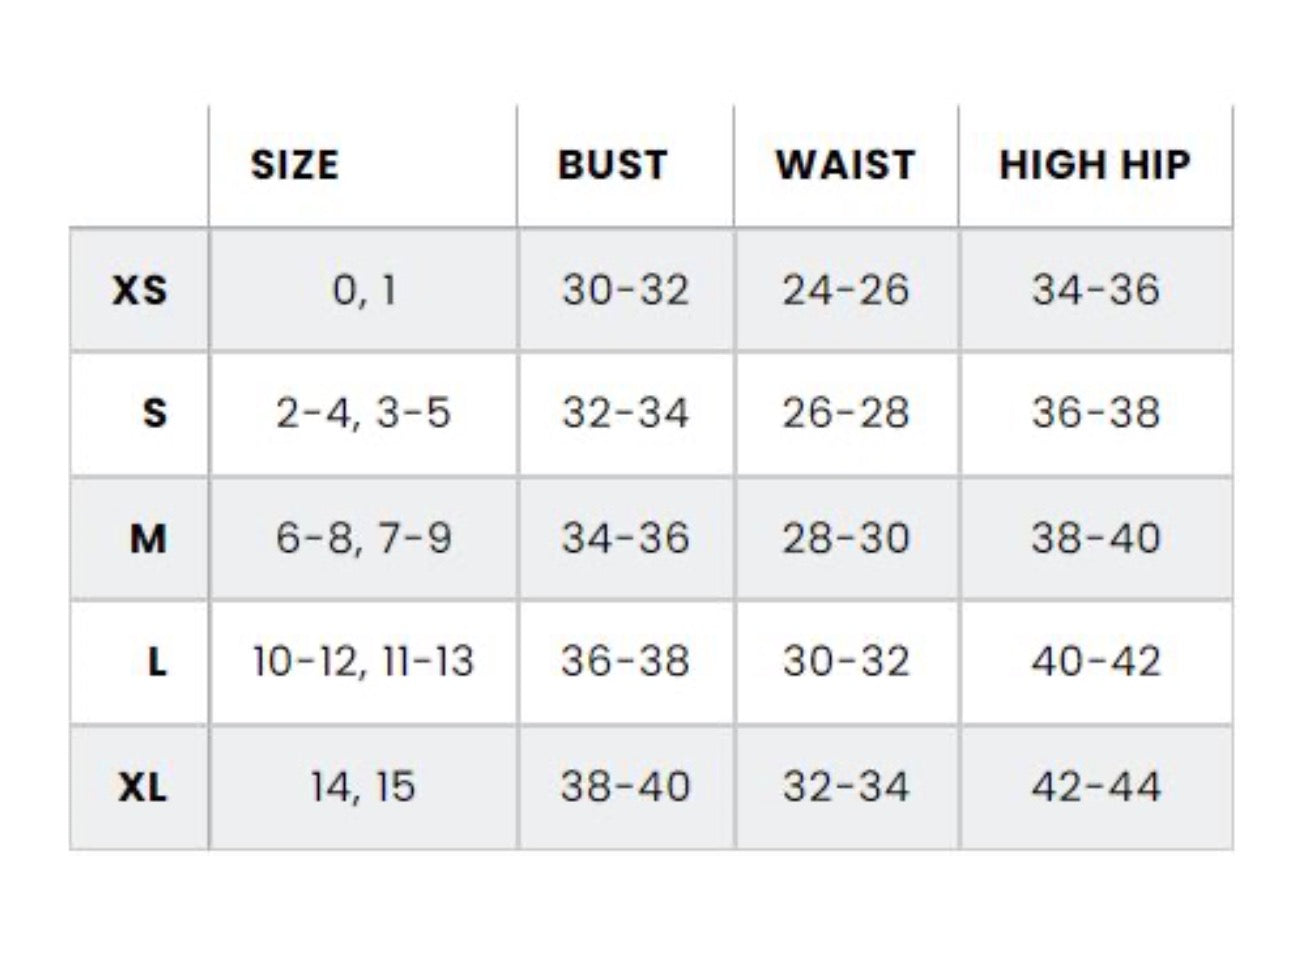Screen dimensions: 1290x955
Task: Select the XL row label
Action: [x=143, y=787]
